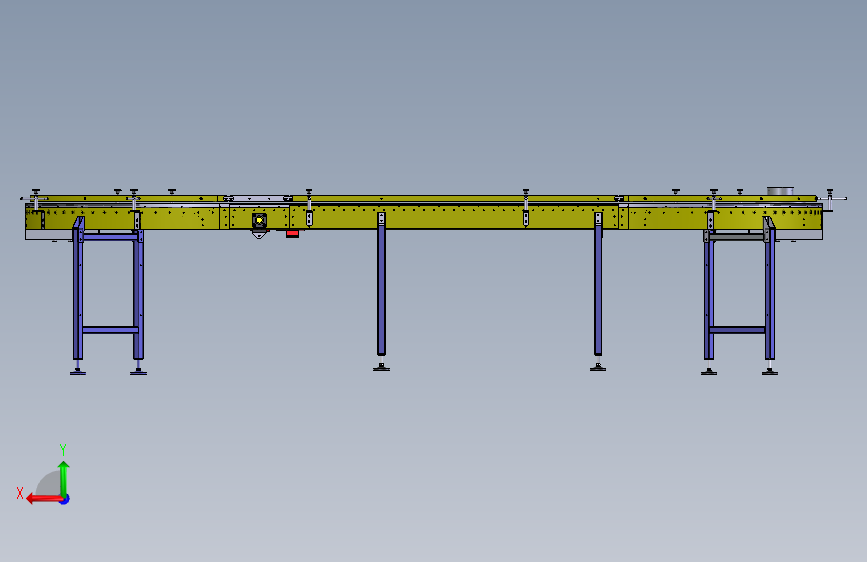Select the long yellow side panel in the middle
867x562 pixels.
tap(453, 217)
